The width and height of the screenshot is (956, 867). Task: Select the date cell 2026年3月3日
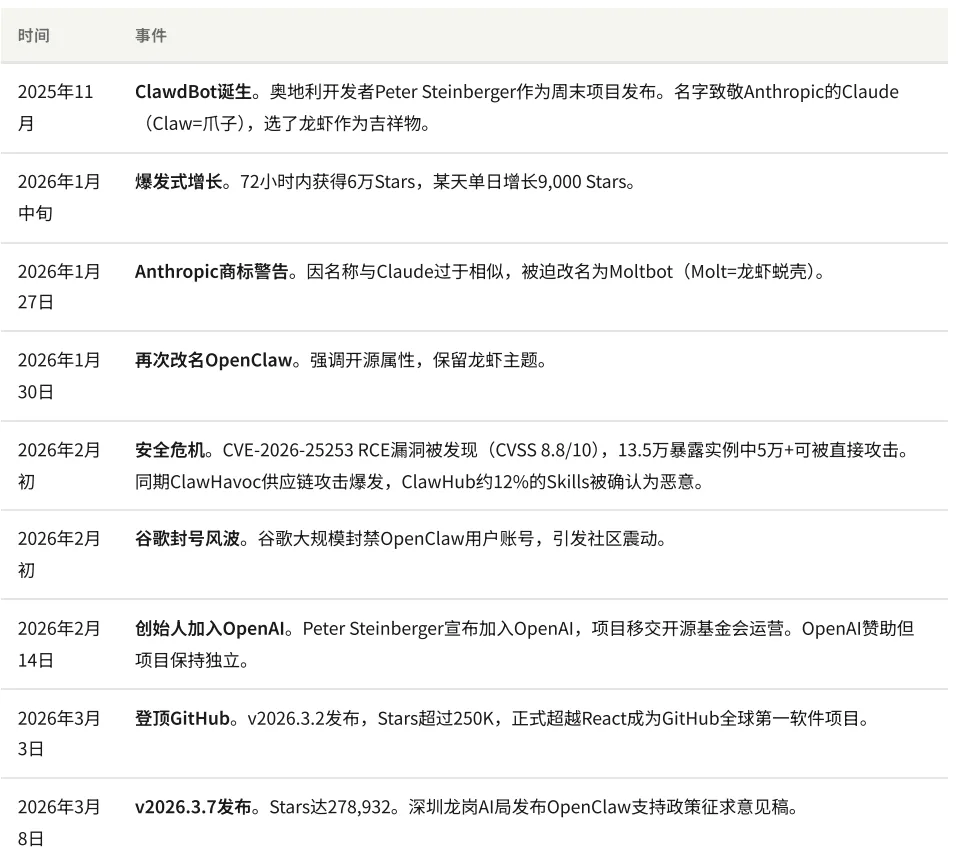click(59, 733)
